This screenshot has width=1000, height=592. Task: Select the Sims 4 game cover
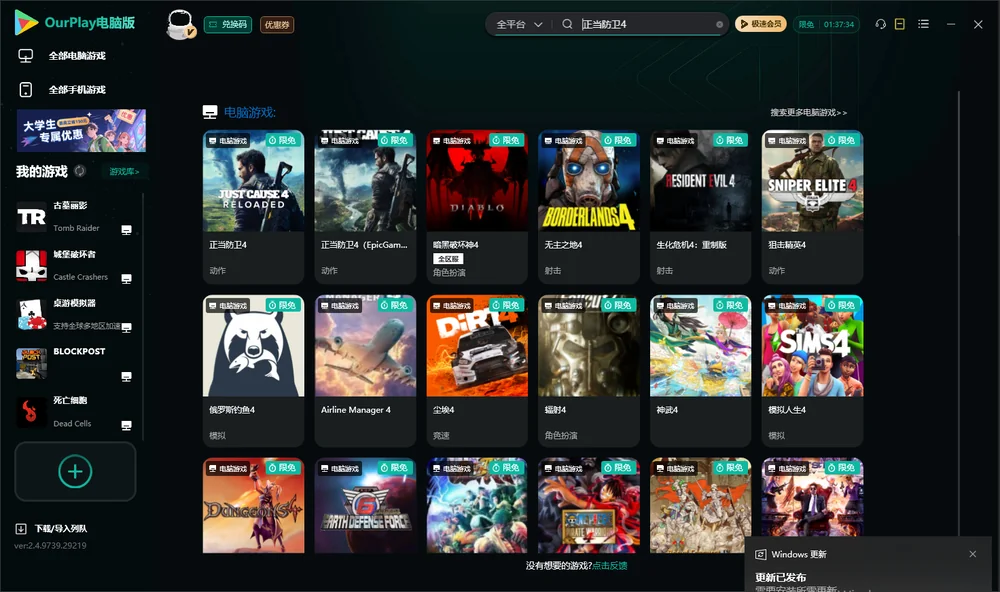click(812, 346)
